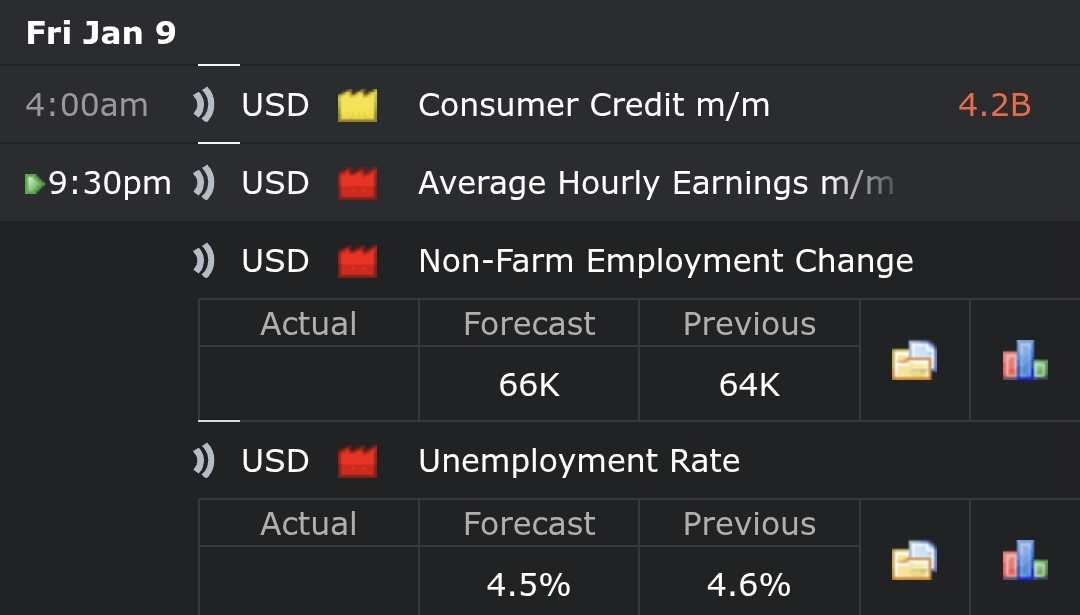
Task: Expand the Consumer Credit m/m event
Action: click(x=594, y=105)
